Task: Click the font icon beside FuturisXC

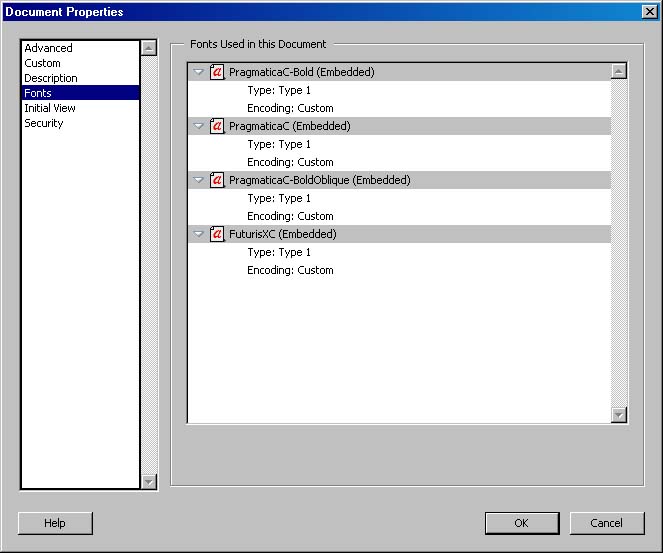Action: coord(217,234)
